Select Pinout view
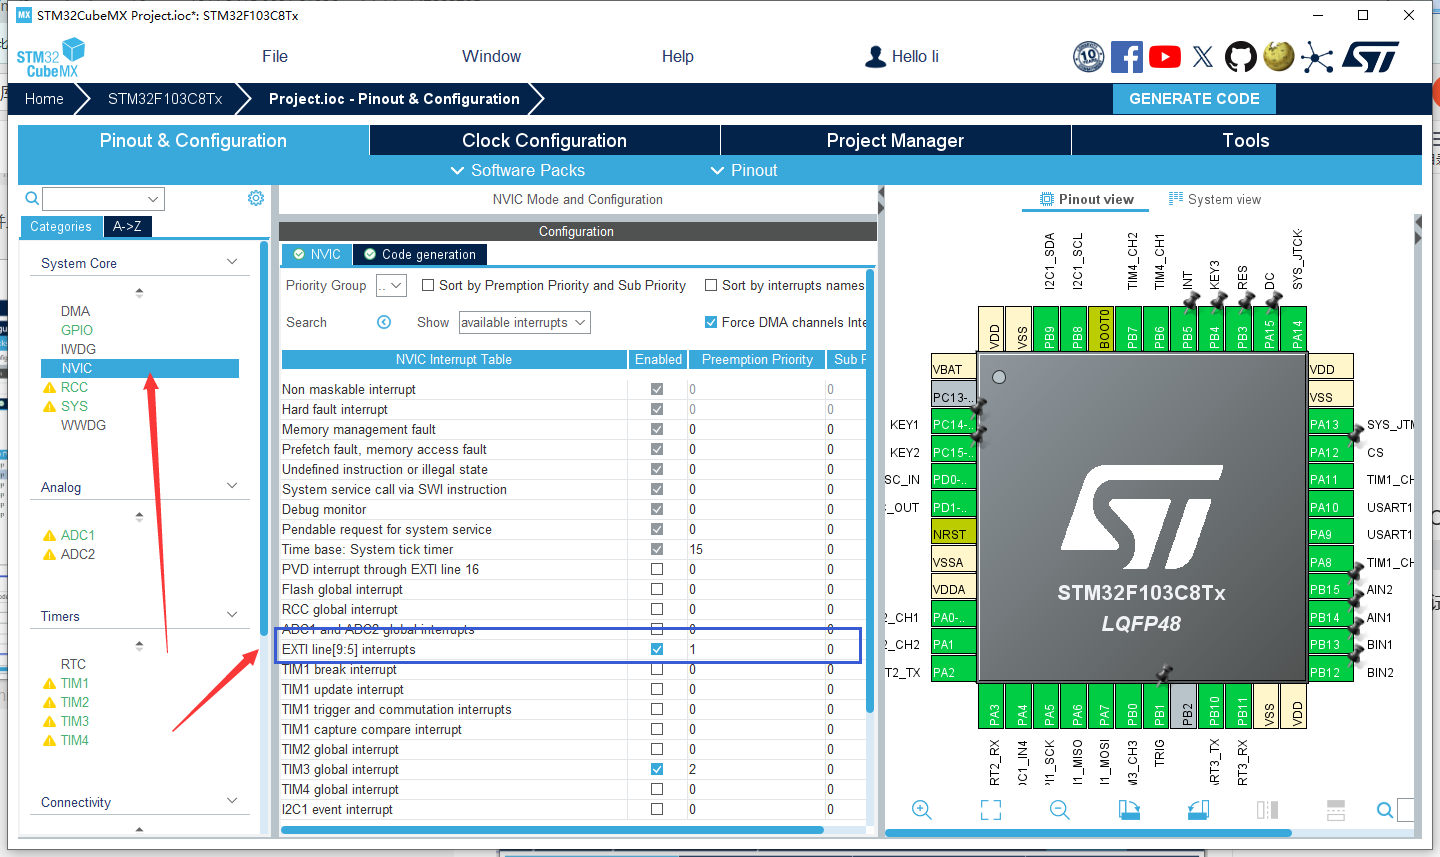1440x857 pixels. tap(1087, 199)
